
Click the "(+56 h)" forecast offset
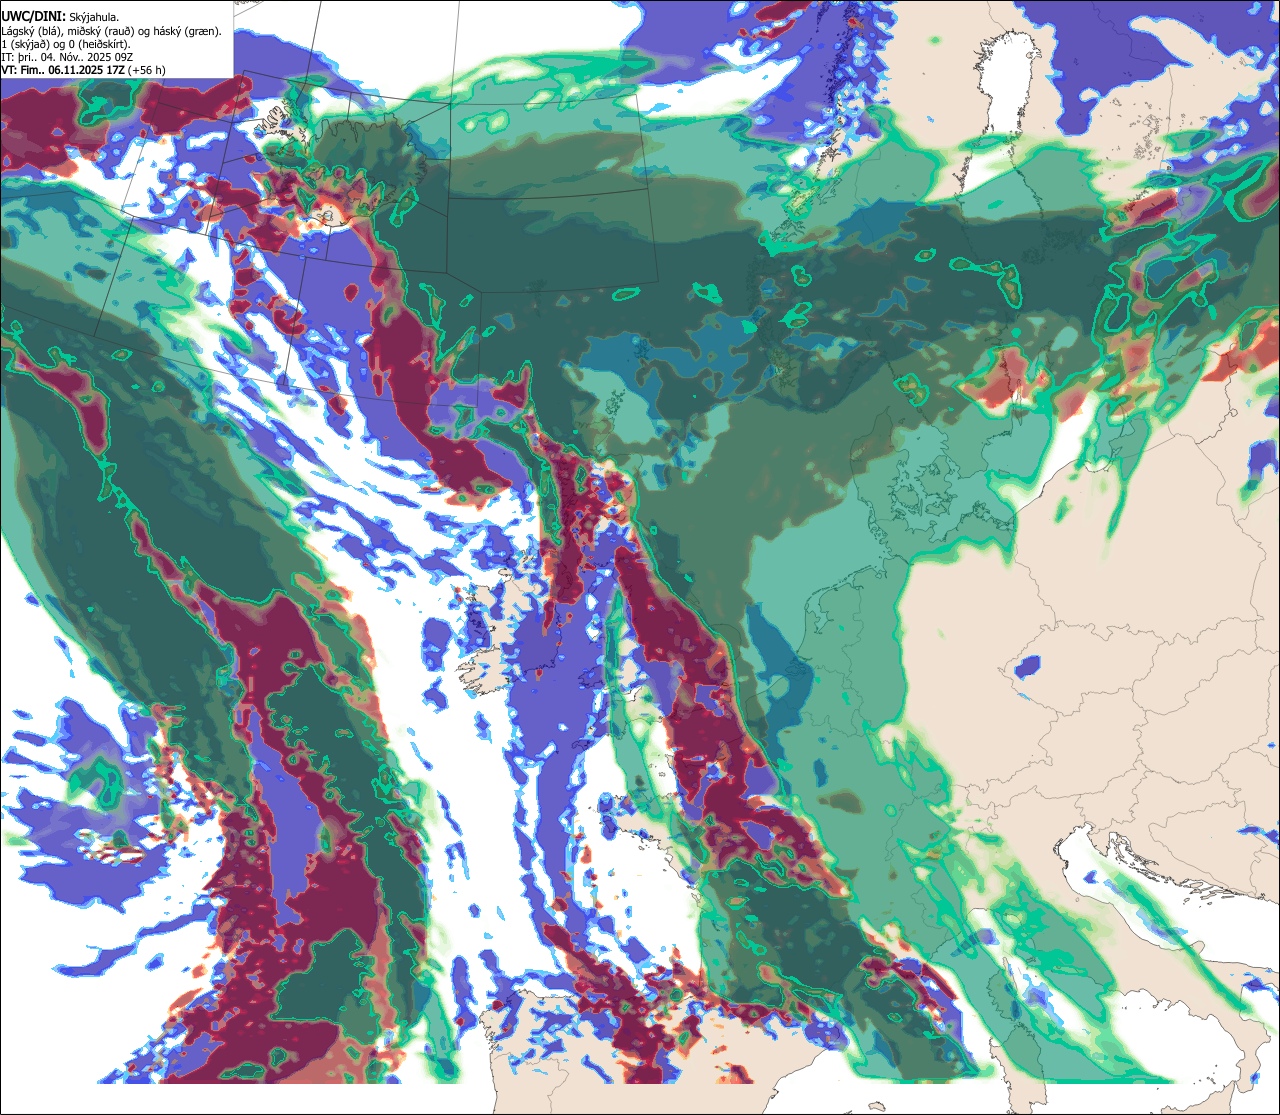[x=146, y=70]
